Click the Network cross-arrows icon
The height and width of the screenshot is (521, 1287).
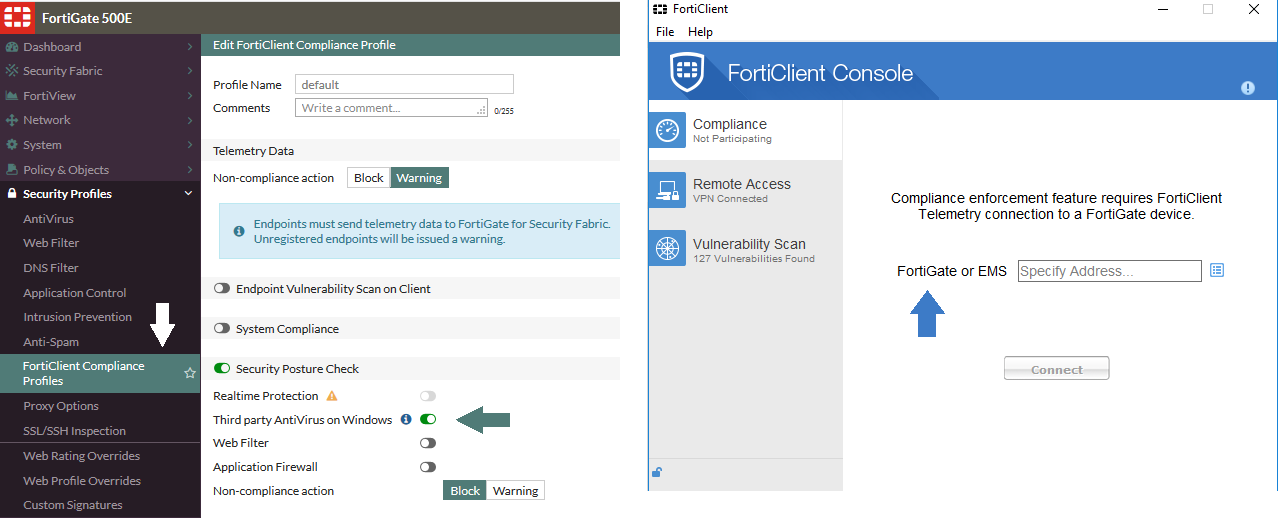click(12, 120)
